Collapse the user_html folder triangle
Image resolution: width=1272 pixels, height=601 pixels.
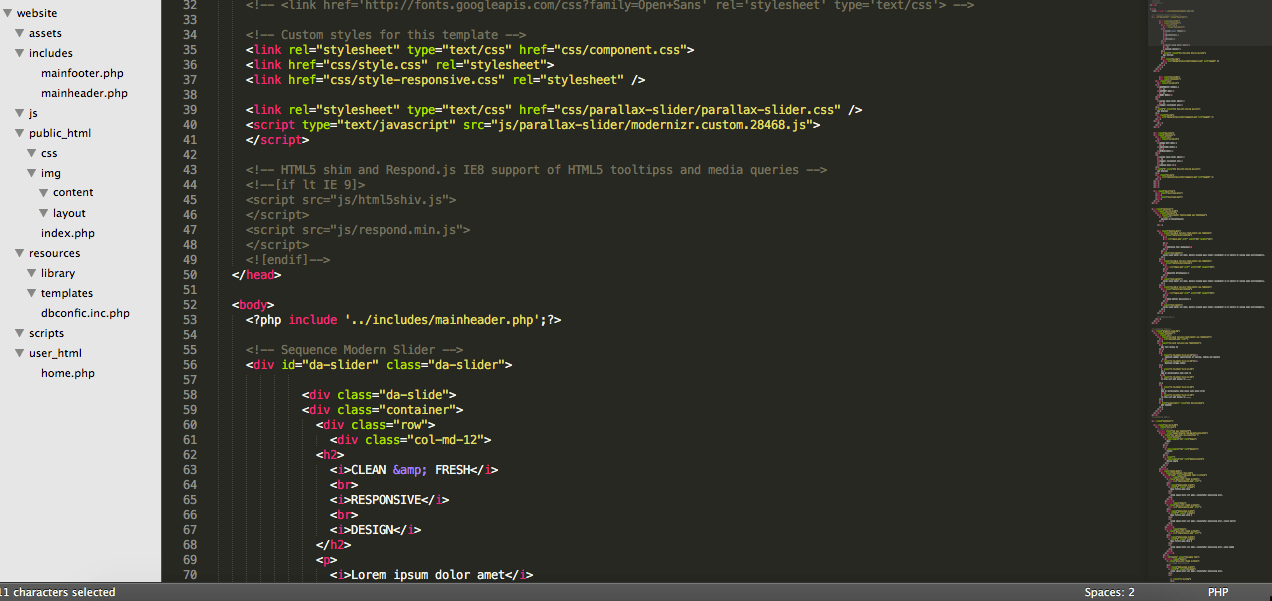(20, 353)
